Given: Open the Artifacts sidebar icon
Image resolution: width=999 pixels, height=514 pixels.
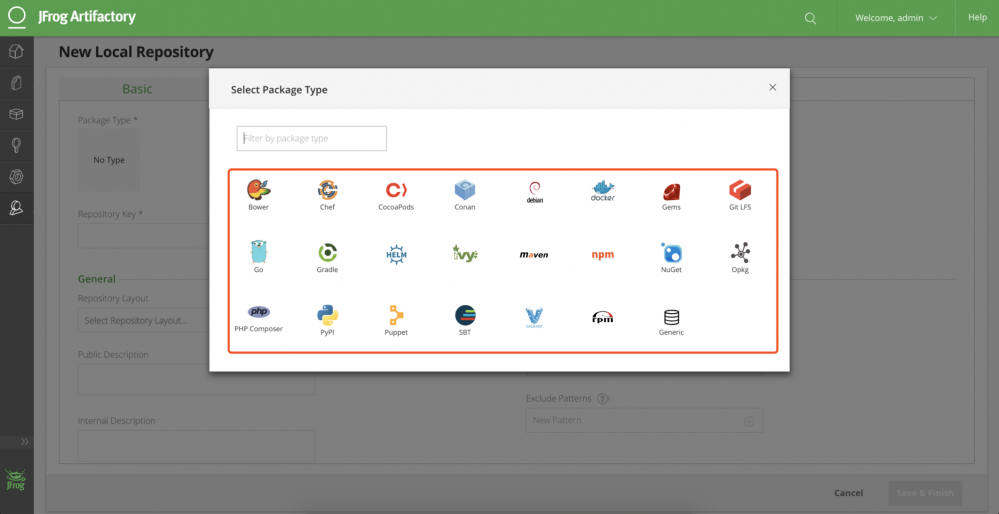Looking at the screenshot, I should tap(17, 83).
